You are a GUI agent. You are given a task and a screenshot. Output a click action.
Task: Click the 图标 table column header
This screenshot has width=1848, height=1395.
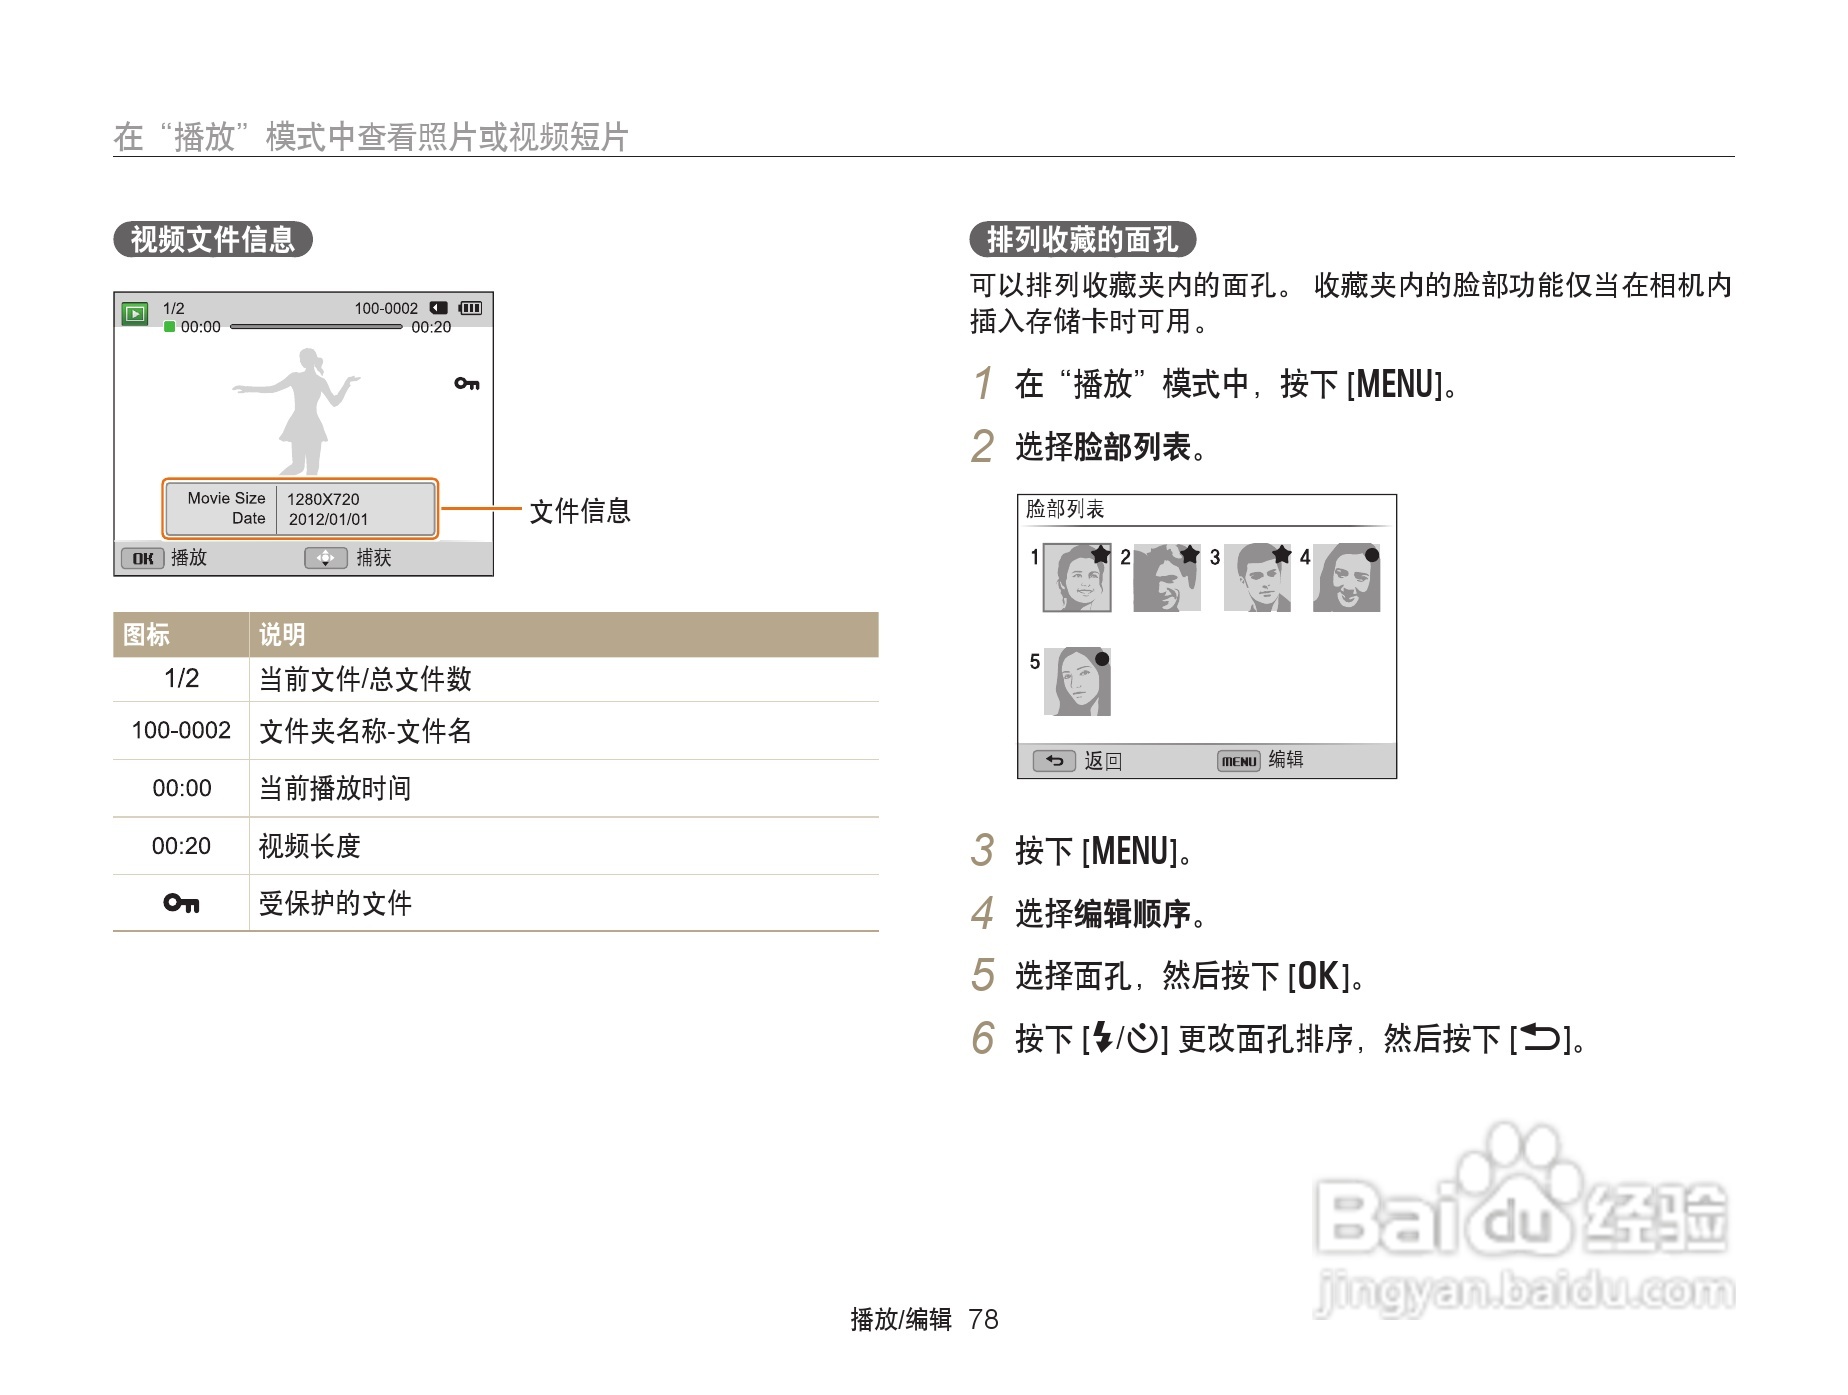coord(146,635)
